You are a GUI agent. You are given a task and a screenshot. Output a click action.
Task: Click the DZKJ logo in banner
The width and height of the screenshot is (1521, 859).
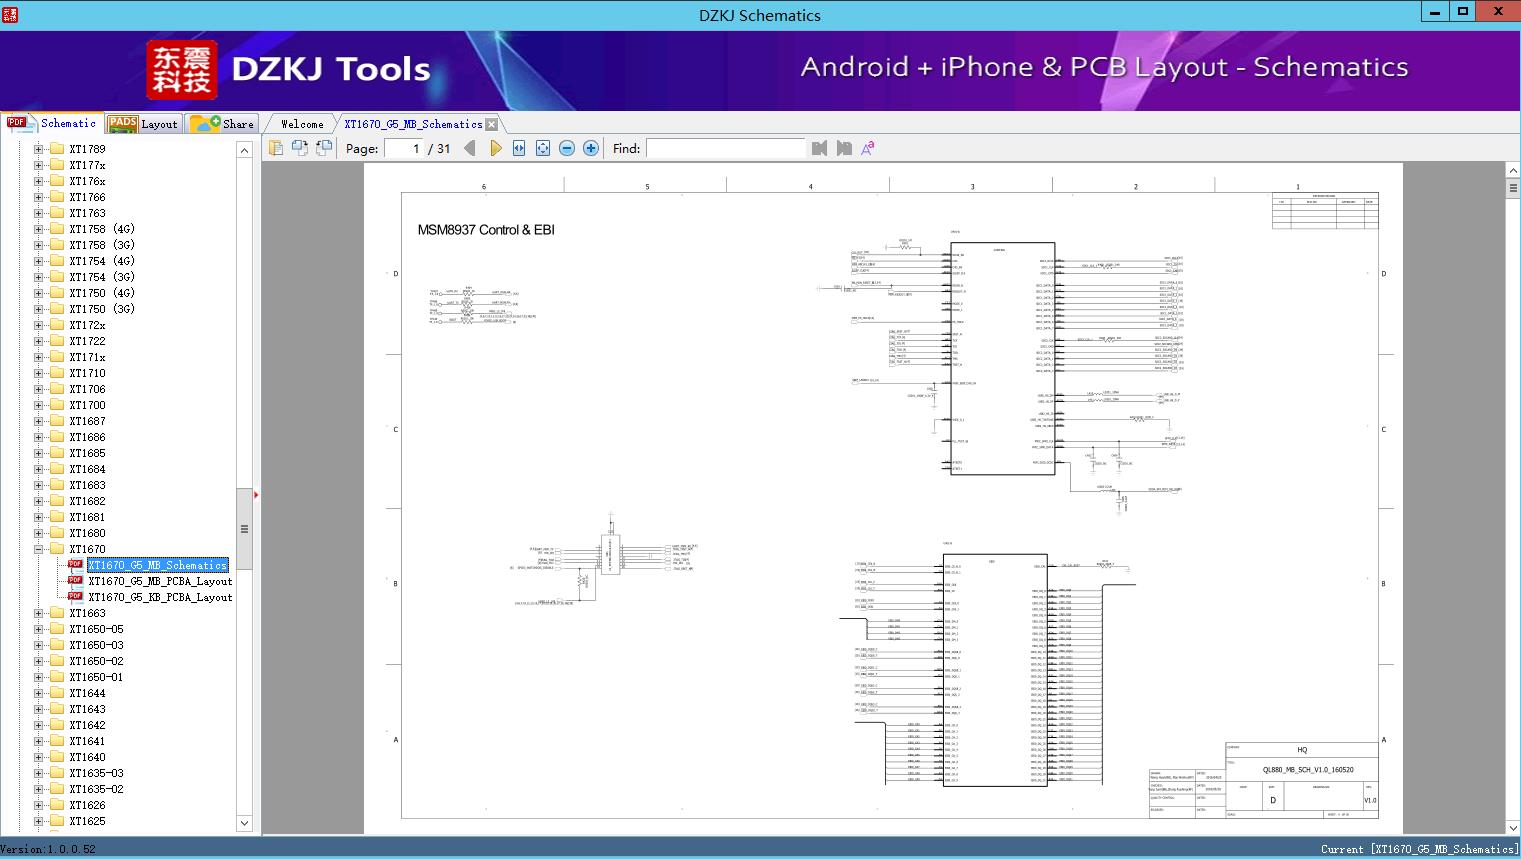point(182,70)
